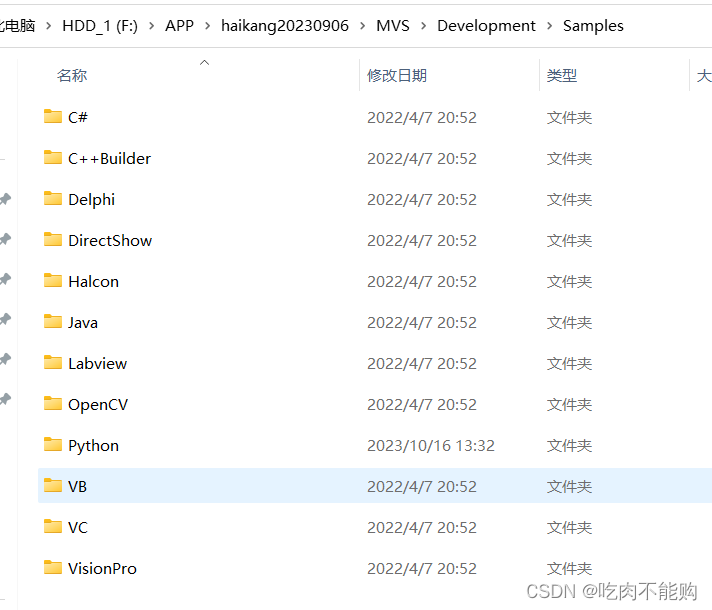Screen dimensions: 712x610
Task: Toggle the sort direction arrow above 名称
Action: pyautogui.click(x=205, y=63)
